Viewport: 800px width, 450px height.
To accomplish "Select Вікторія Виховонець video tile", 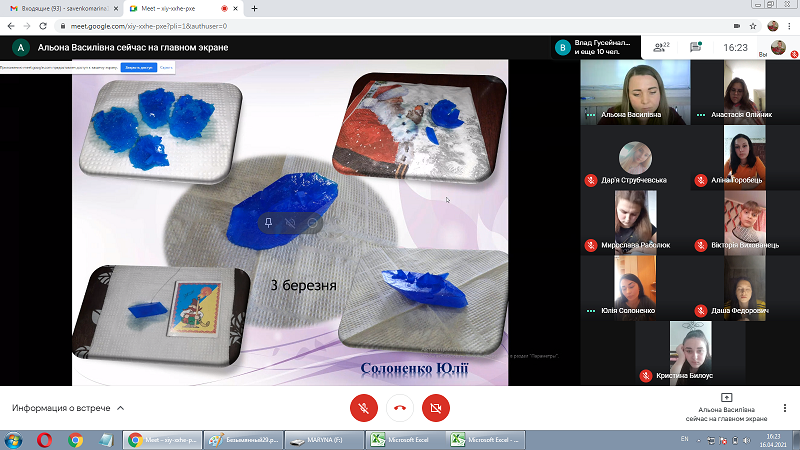I will [745, 223].
